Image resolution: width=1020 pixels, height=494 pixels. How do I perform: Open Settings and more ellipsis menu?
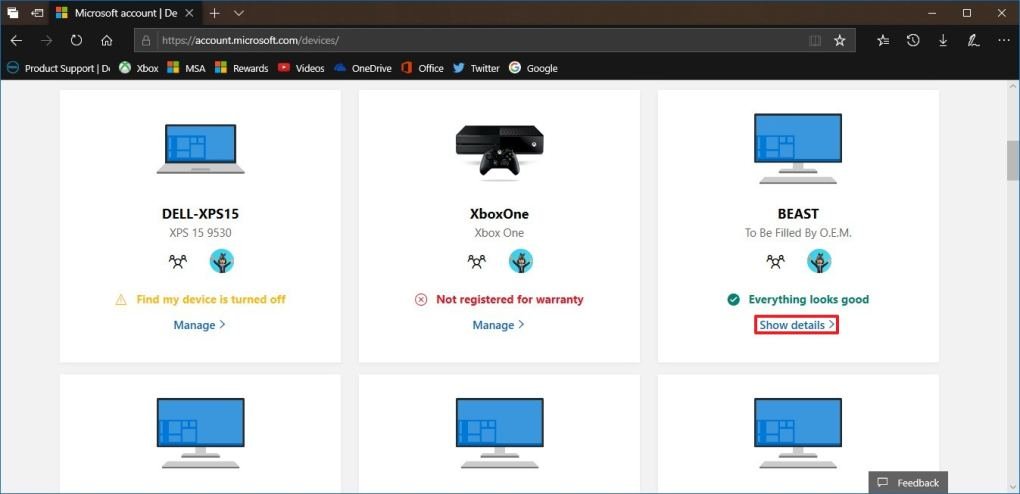coord(1003,41)
